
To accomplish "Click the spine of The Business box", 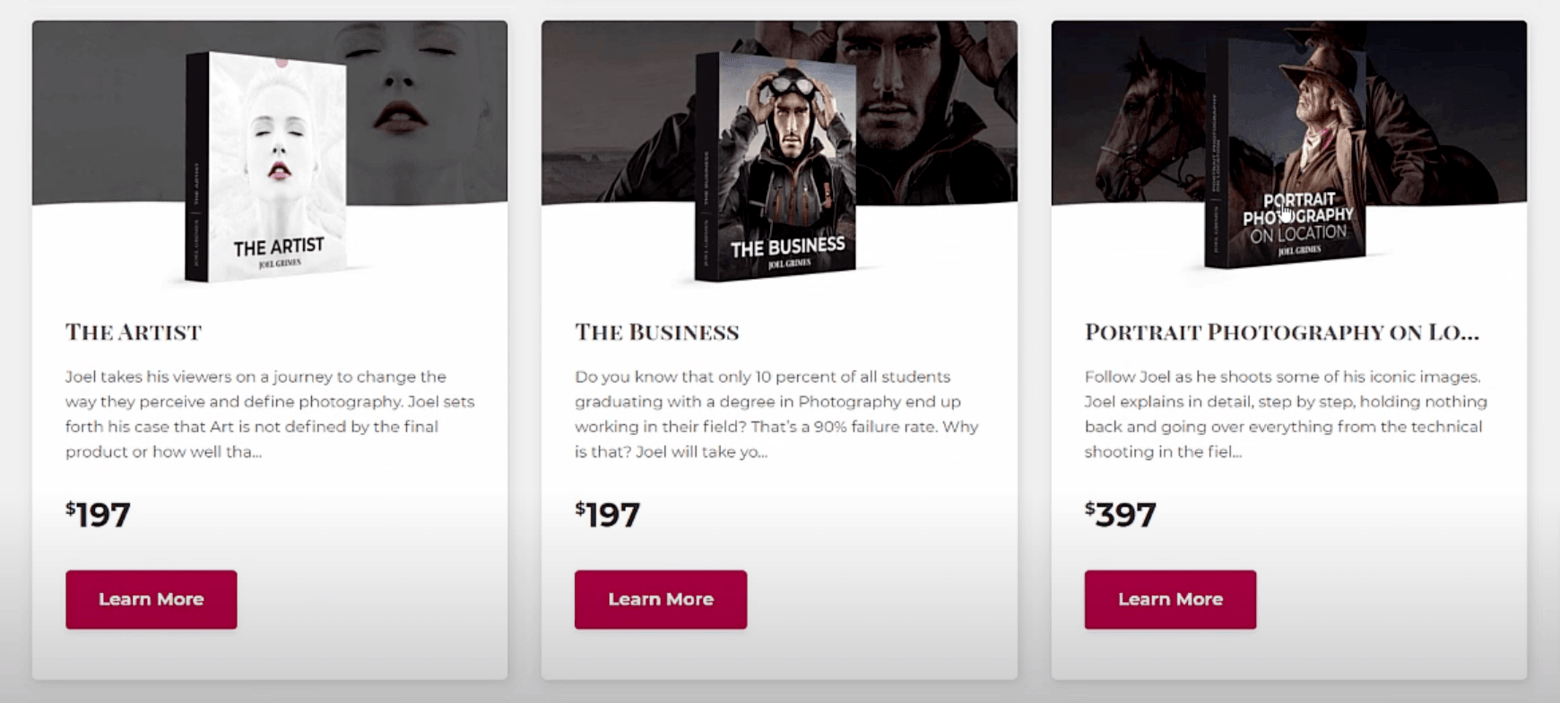I will 706,168.
